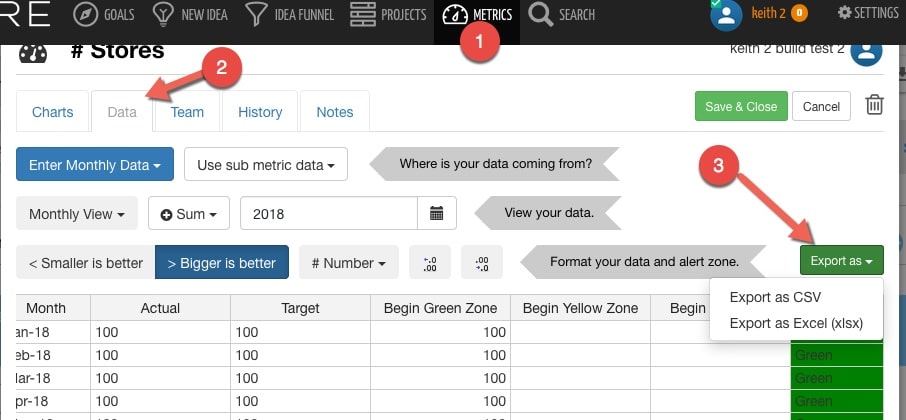This screenshot has height=420, width=906.
Task: Open the Sum aggregation dropdown
Action: tap(189, 213)
